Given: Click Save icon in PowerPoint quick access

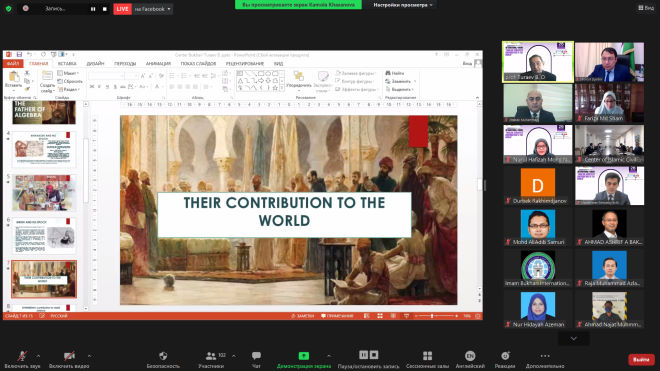Looking at the screenshot, I should (x=19, y=55).
